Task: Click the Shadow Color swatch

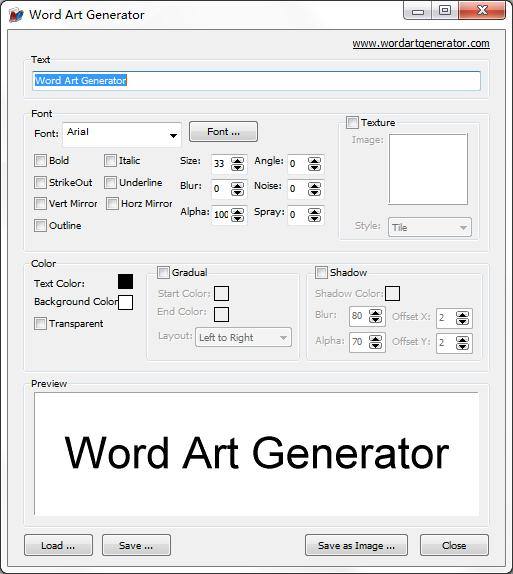Action: 393,294
